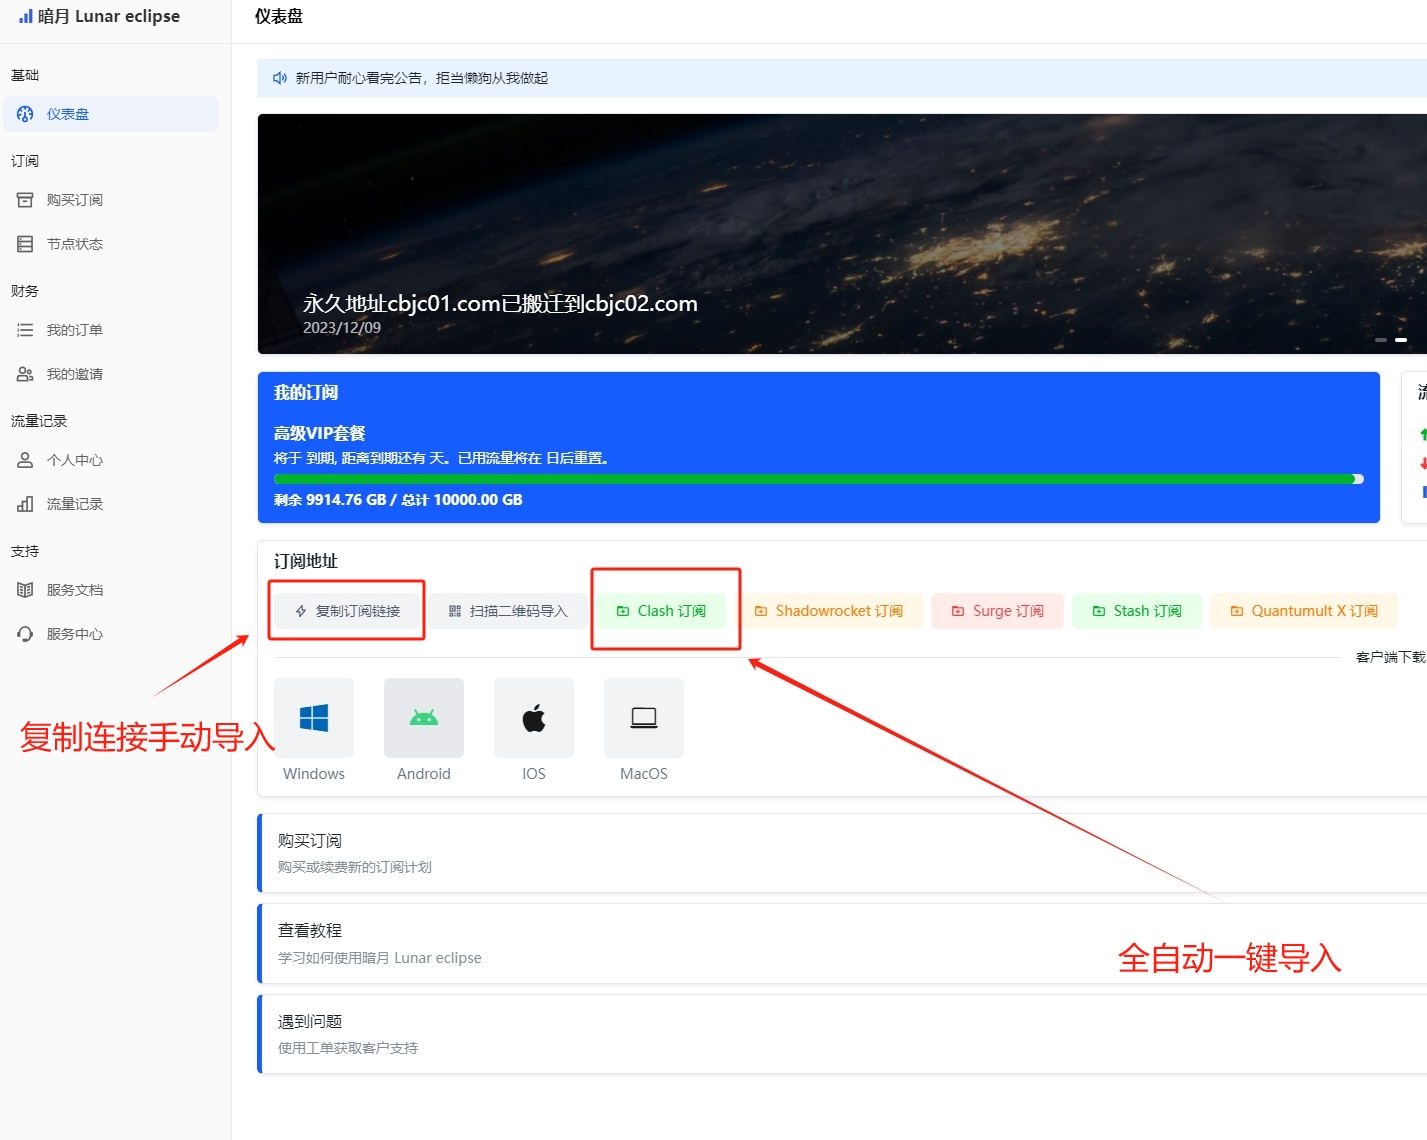Open 流量记录 chart menu item
1427x1140 pixels.
[x=74, y=504]
